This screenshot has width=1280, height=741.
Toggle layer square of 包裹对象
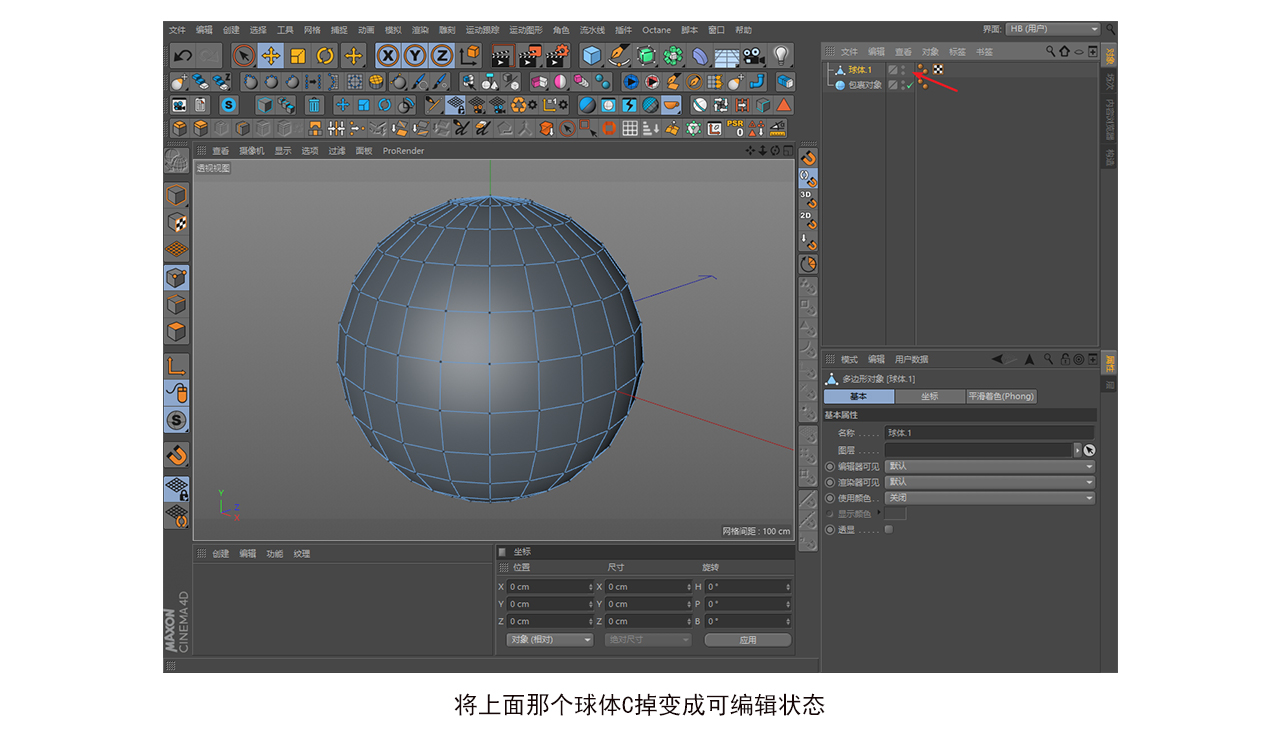pyautogui.click(x=893, y=85)
